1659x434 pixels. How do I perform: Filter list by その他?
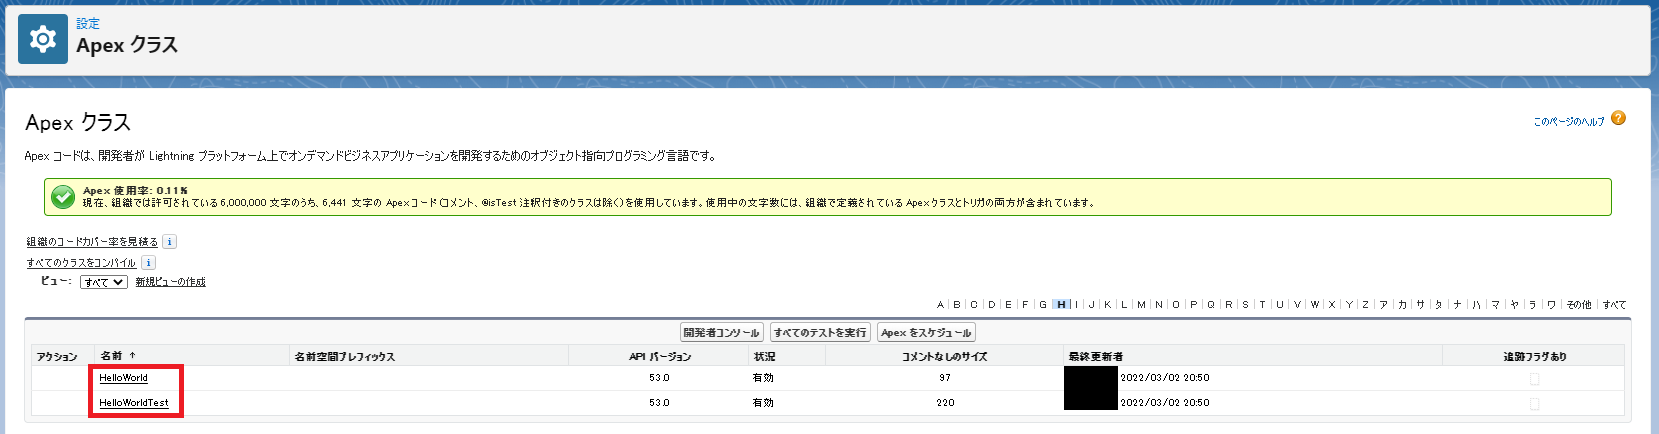pos(1579,305)
